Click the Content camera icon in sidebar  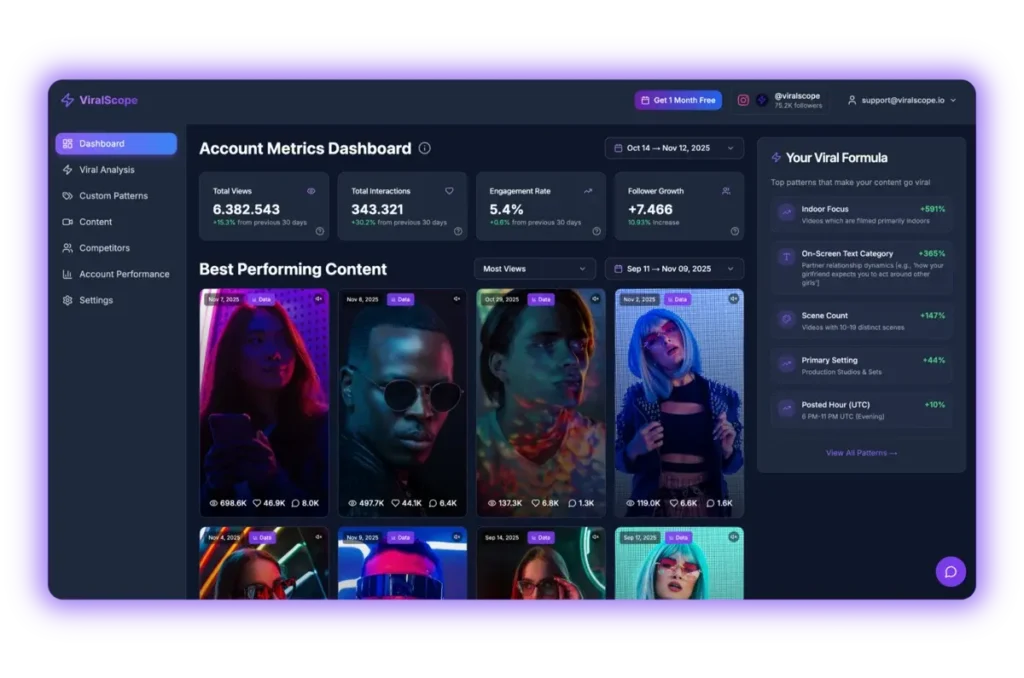tap(68, 222)
